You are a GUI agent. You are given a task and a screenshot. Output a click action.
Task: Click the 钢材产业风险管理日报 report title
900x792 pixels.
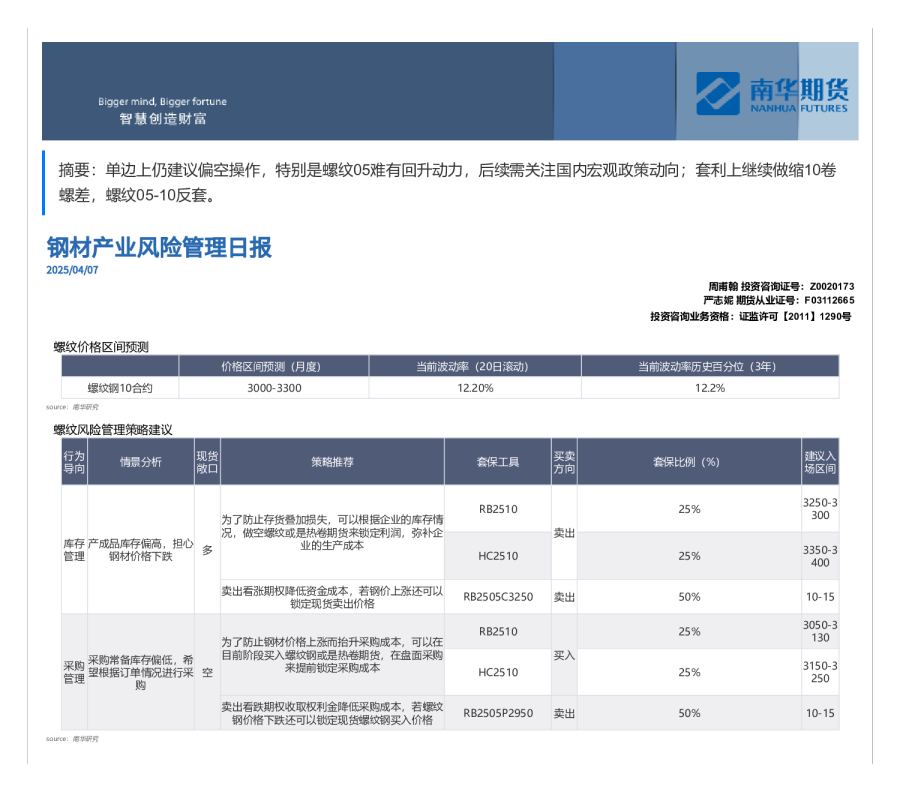159,248
